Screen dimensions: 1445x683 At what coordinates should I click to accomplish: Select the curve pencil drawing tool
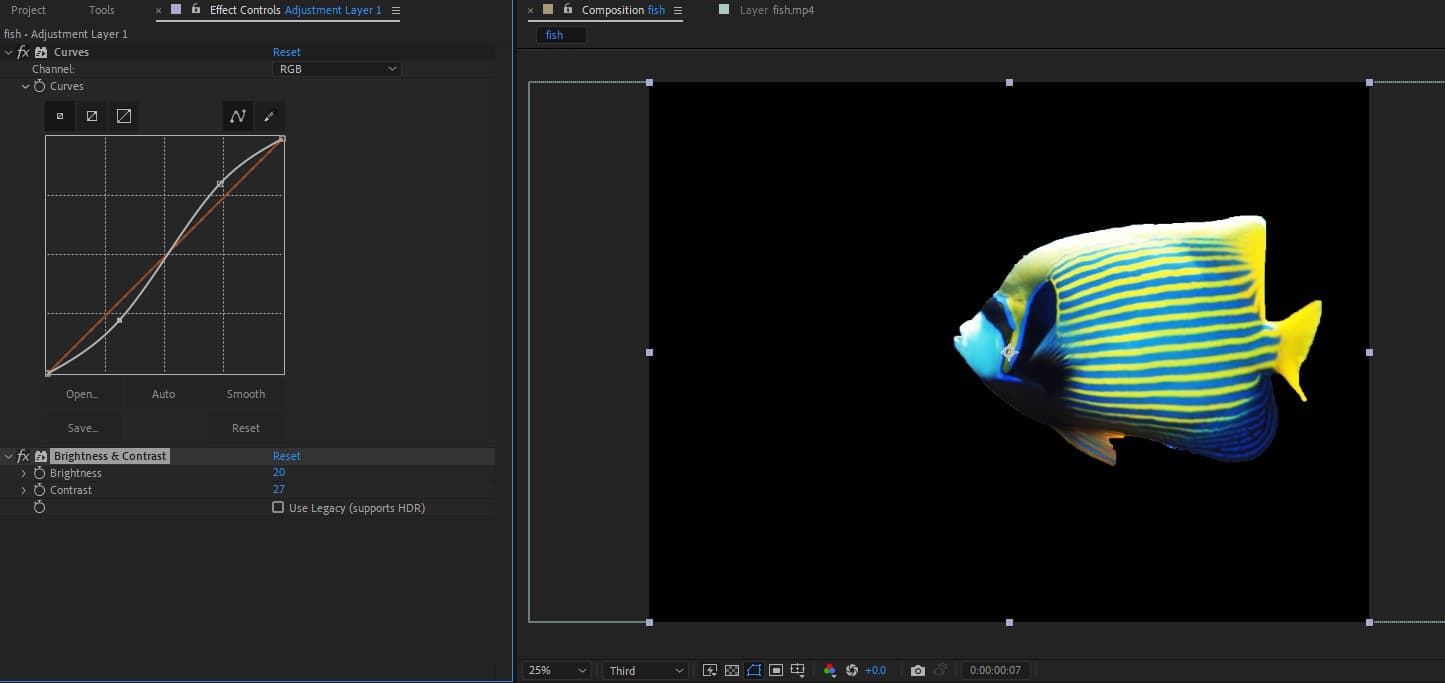pos(269,116)
